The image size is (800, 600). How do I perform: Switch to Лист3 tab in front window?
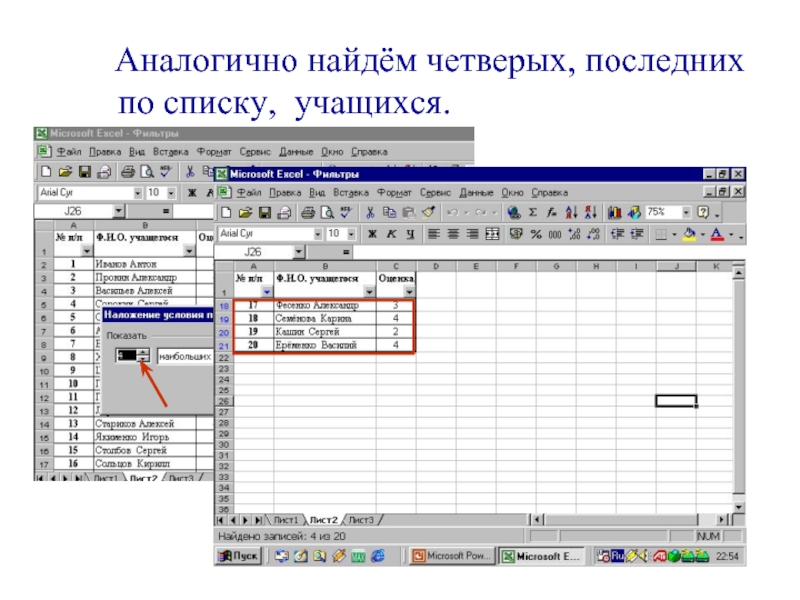[x=361, y=520]
